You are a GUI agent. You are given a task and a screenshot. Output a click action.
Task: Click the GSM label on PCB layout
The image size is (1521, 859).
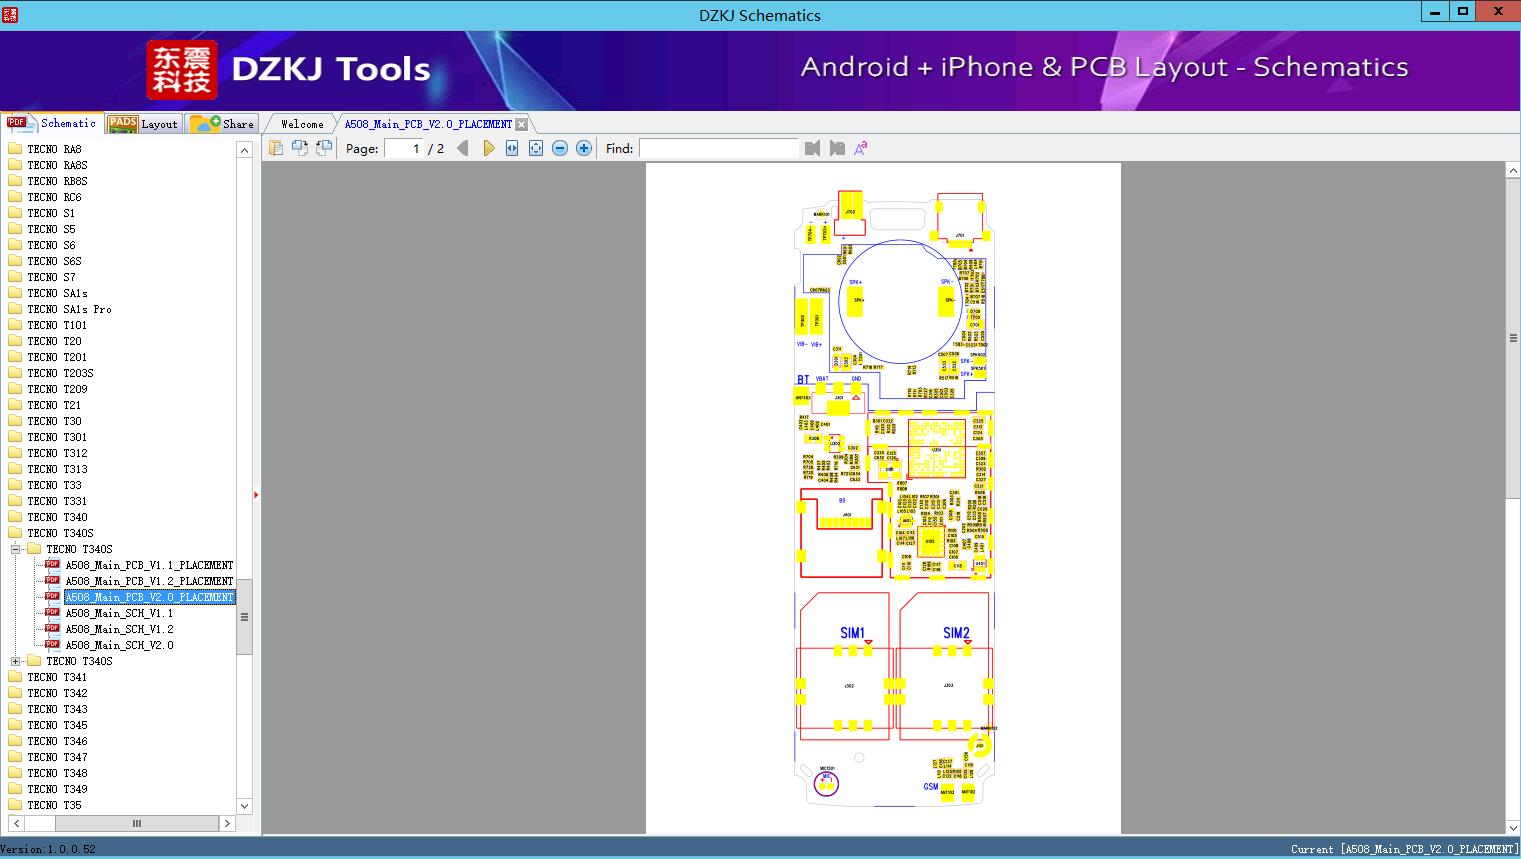931,787
